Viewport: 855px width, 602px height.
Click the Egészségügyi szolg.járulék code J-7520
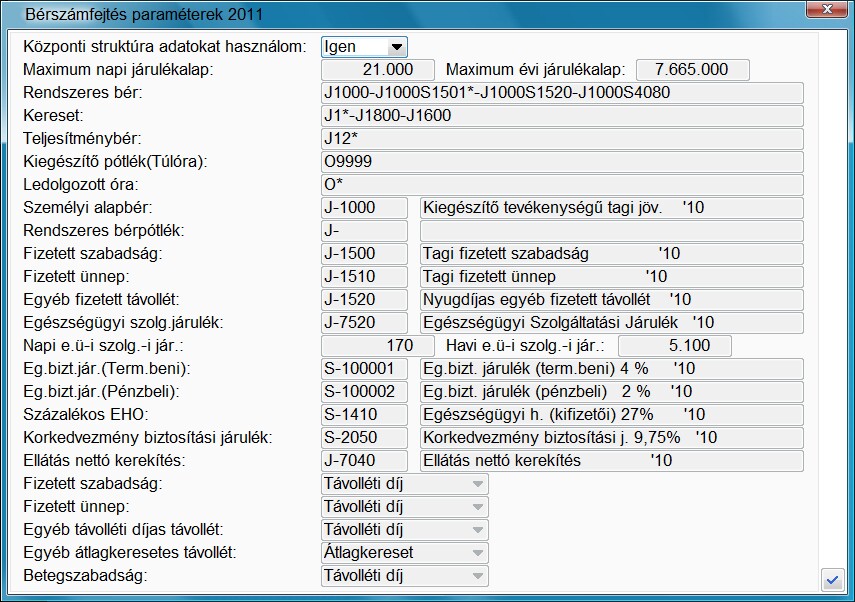click(x=364, y=322)
